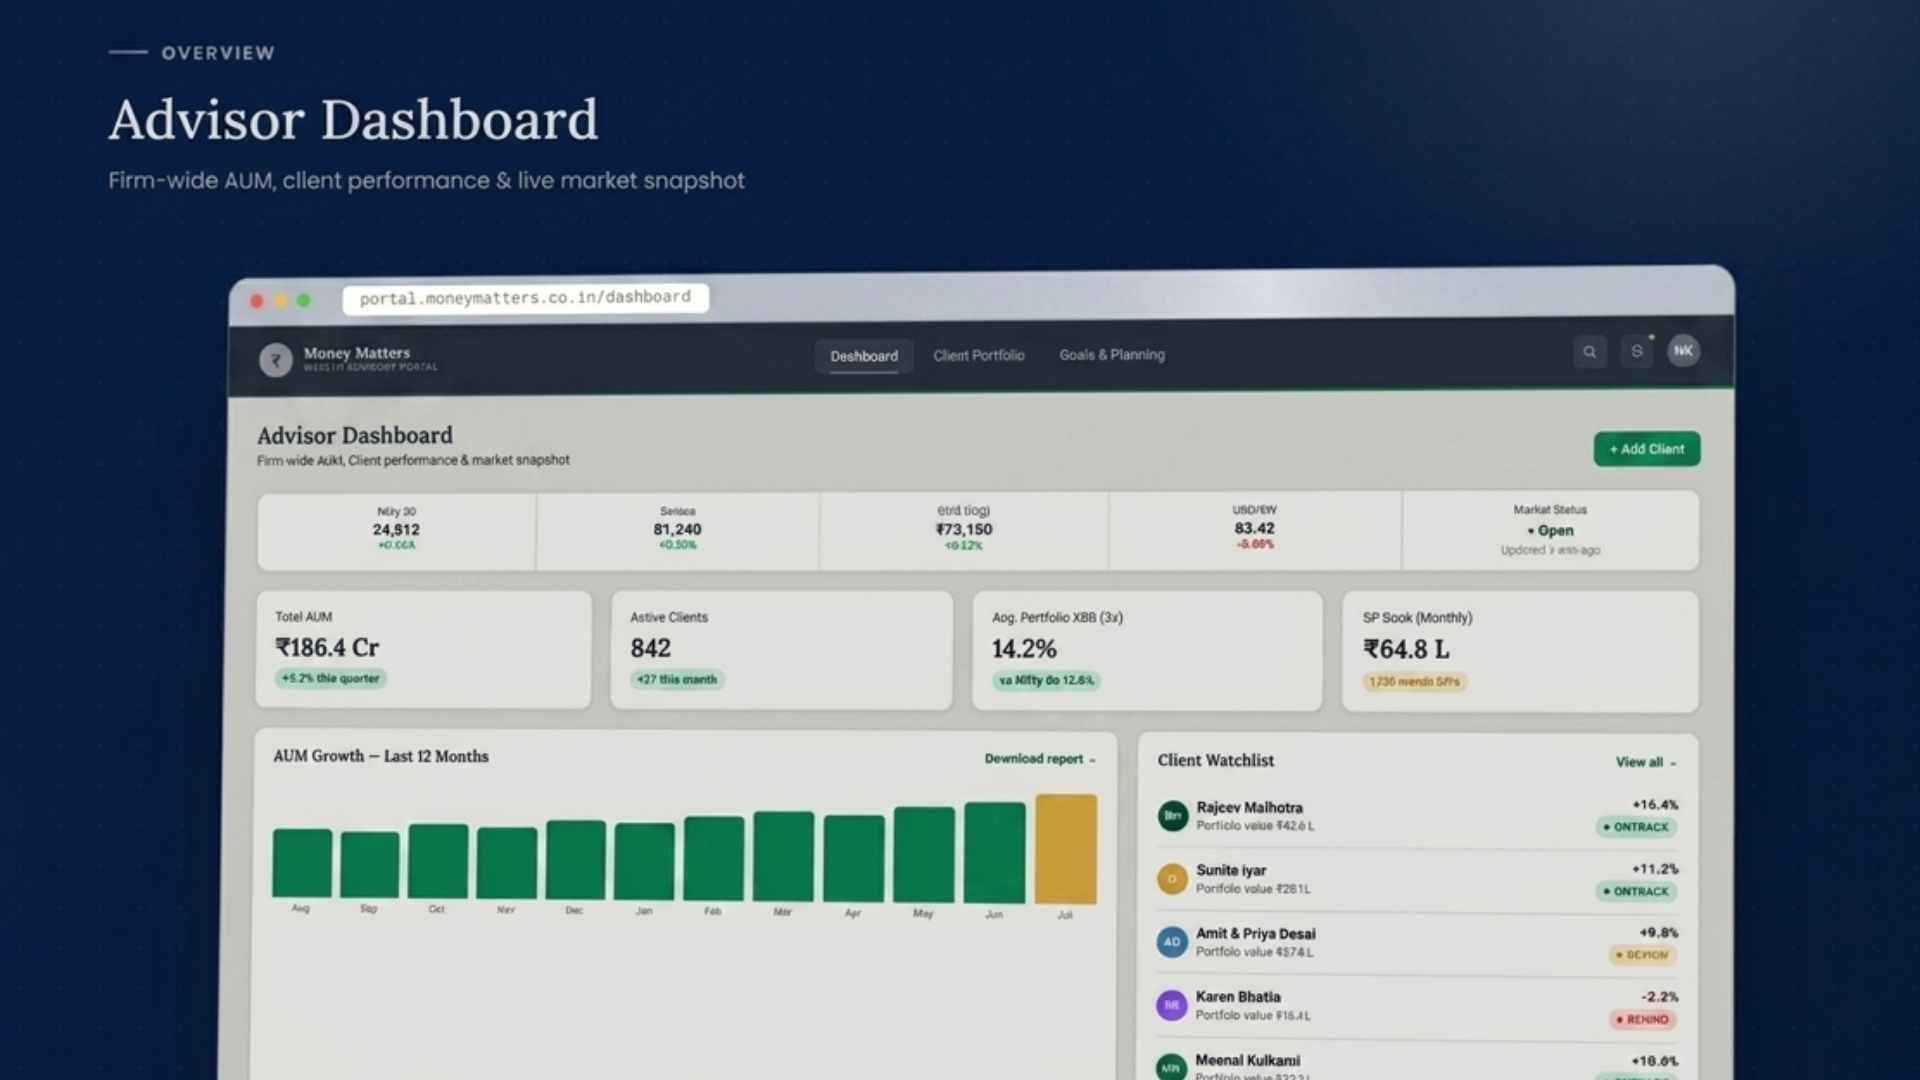Screen dimensions: 1920x1080
Task: Click the yellow browser minimize button
Action: pos(280,301)
